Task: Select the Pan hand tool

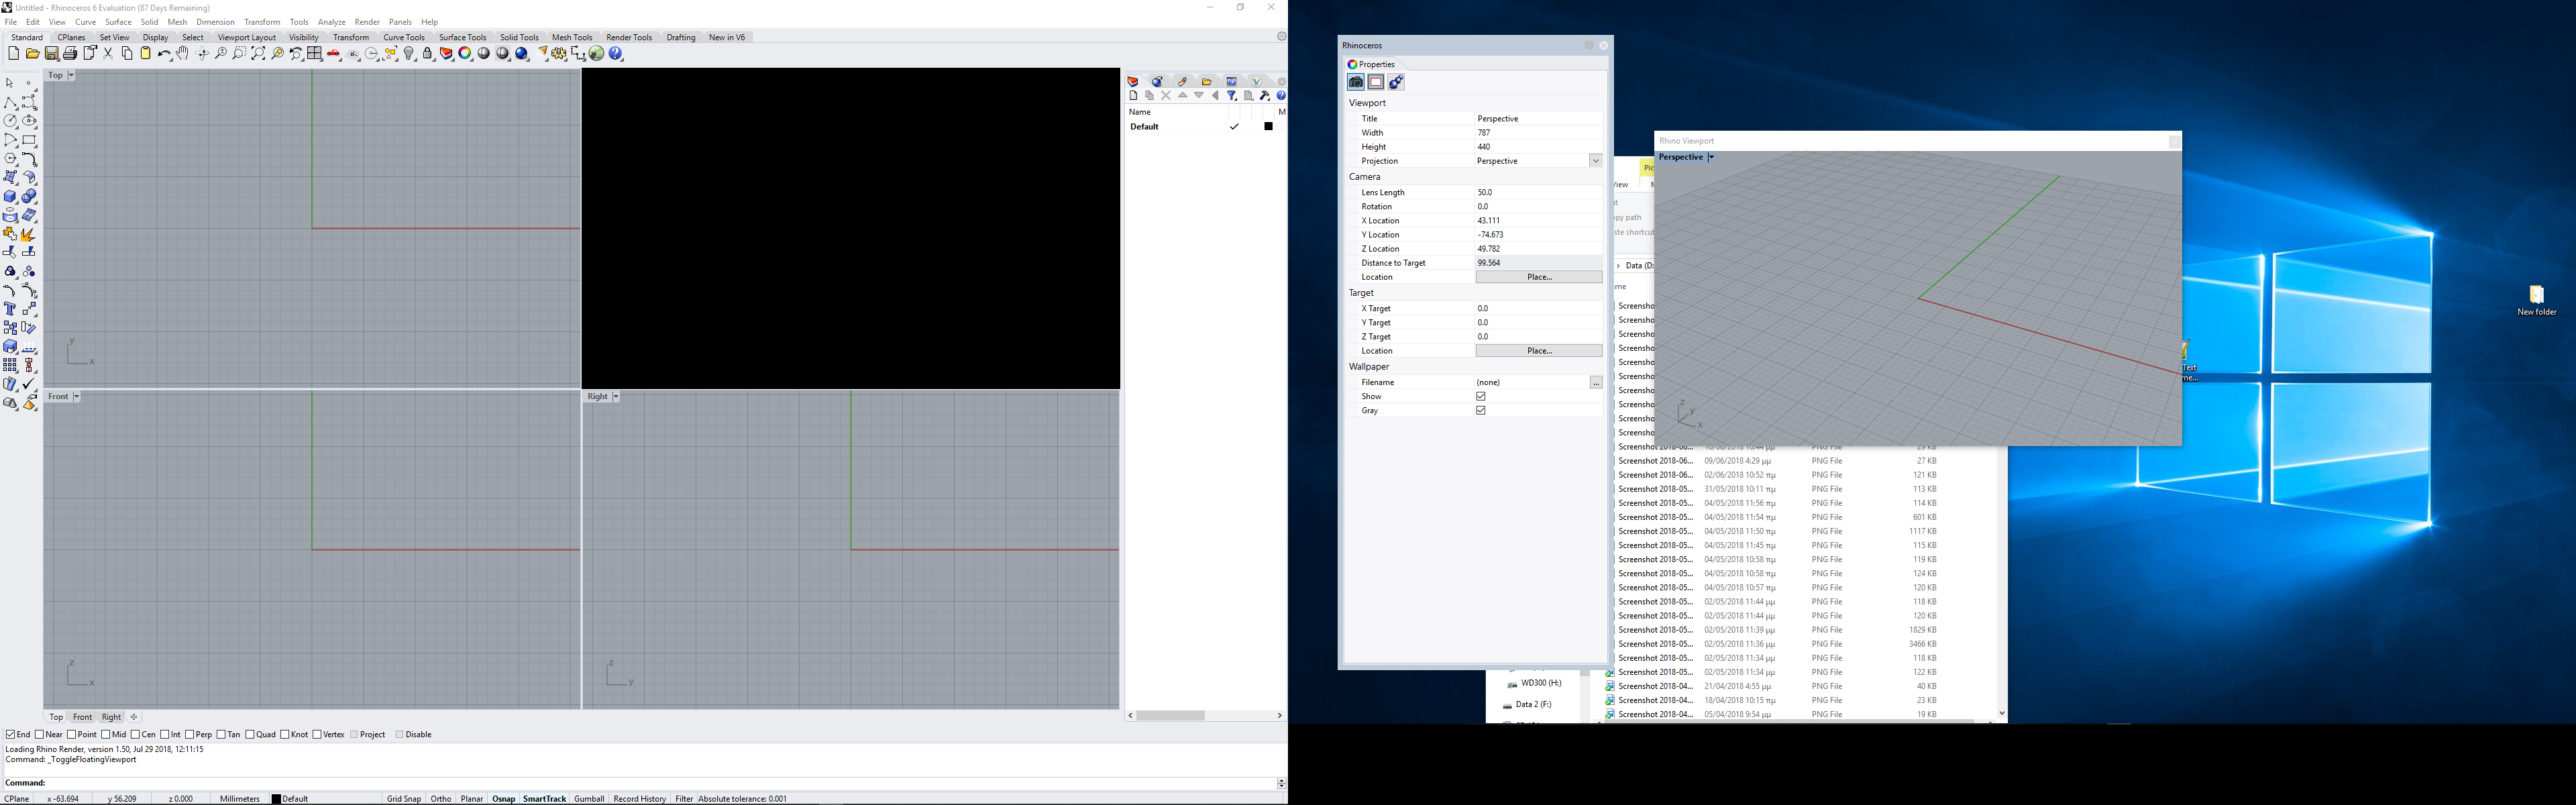Action: (182, 53)
